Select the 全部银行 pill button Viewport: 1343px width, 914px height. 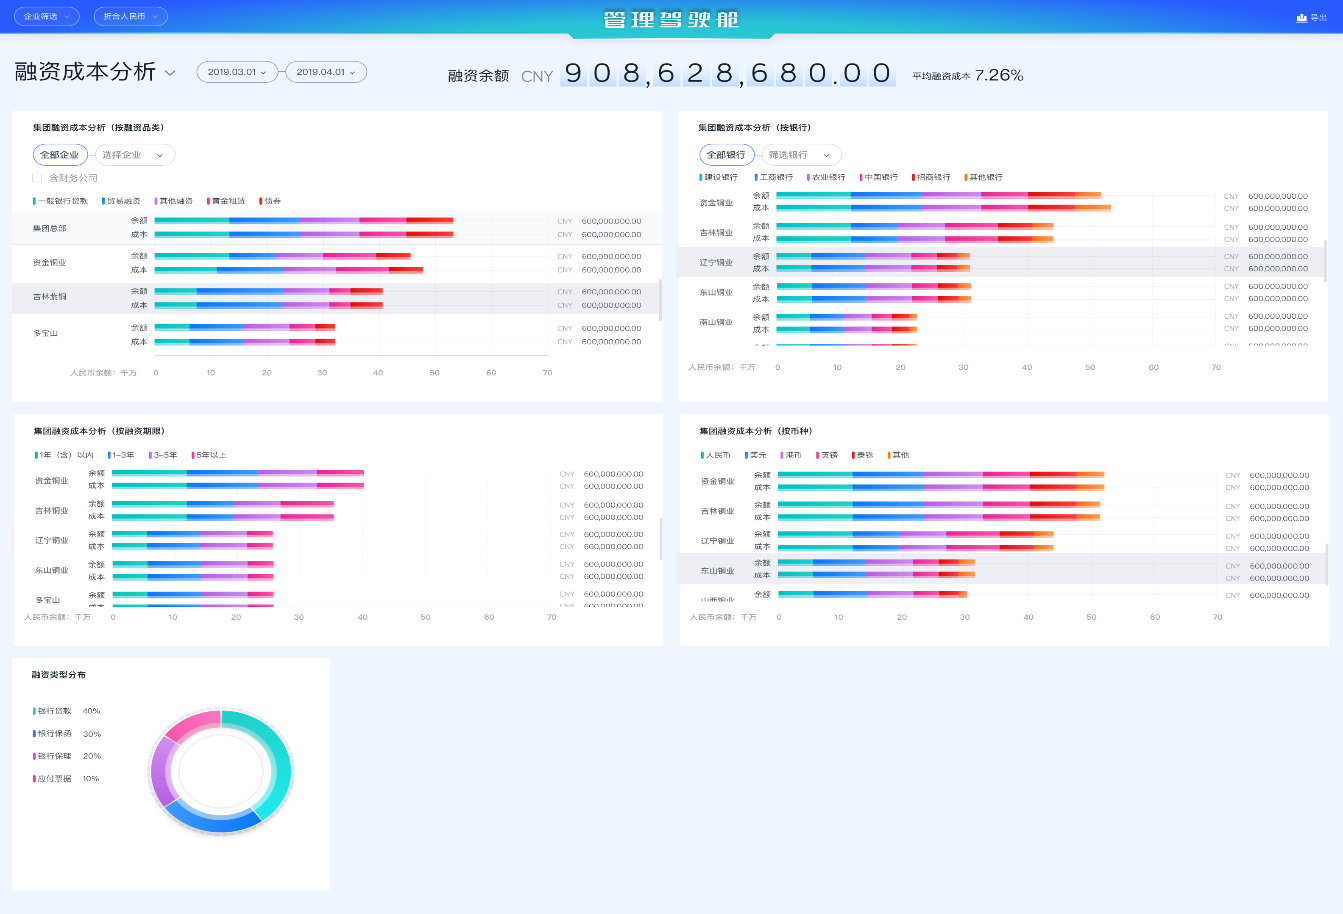(x=726, y=155)
